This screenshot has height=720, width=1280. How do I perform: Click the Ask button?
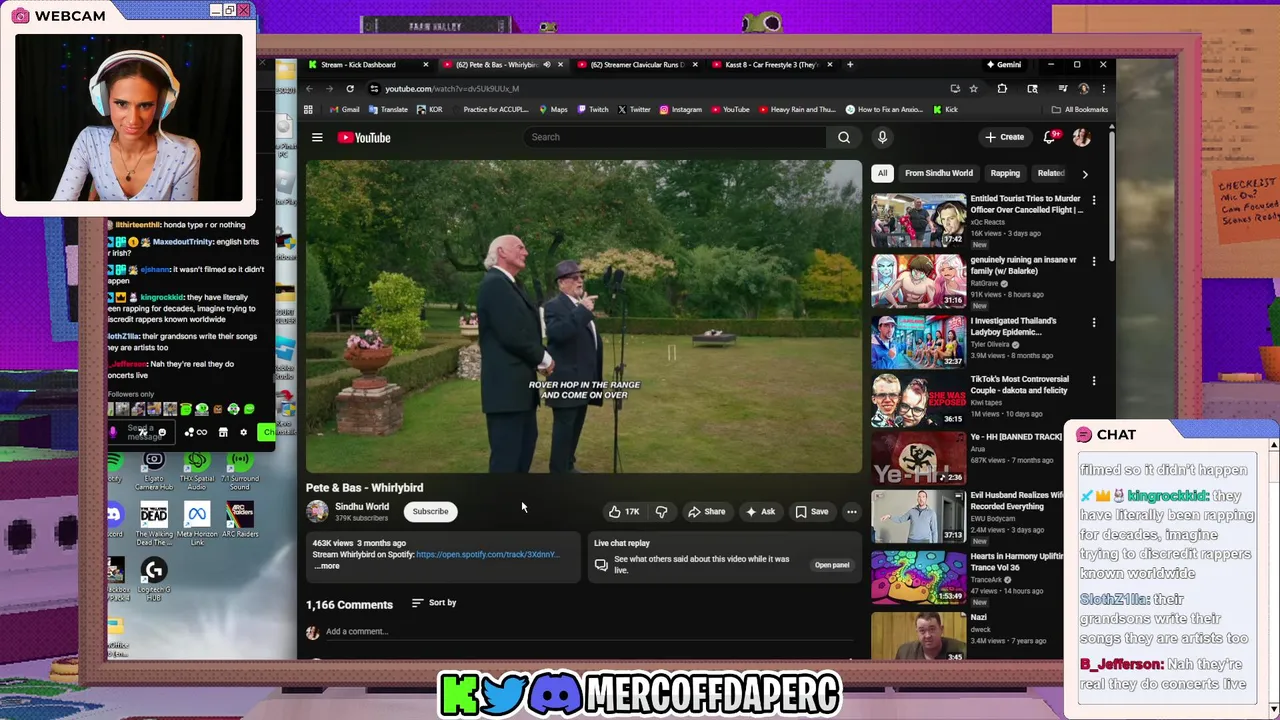760,511
